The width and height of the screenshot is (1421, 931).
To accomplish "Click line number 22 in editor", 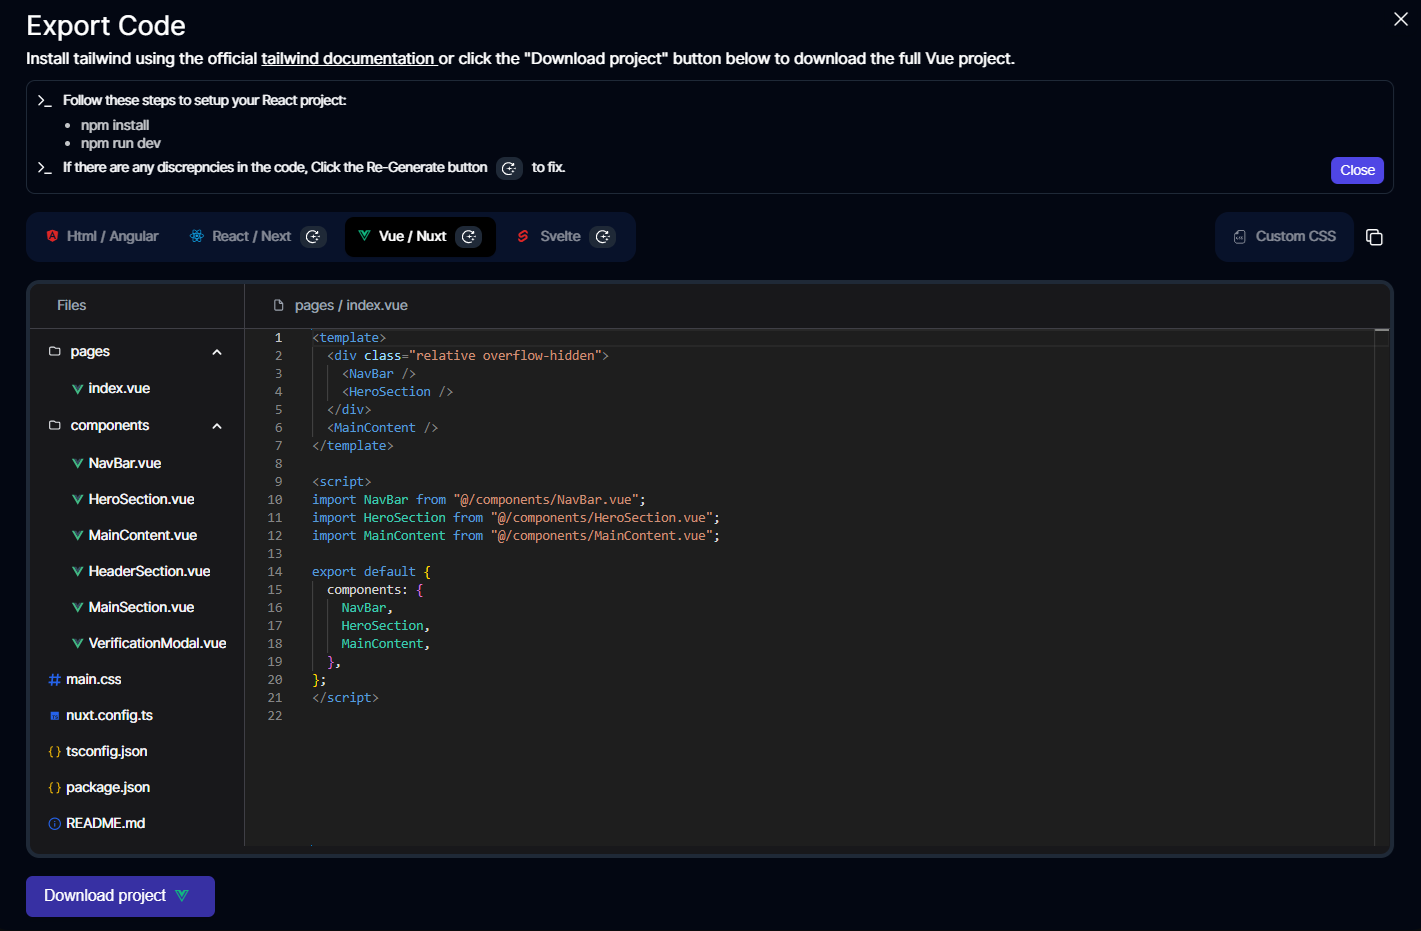I will point(275,716).
